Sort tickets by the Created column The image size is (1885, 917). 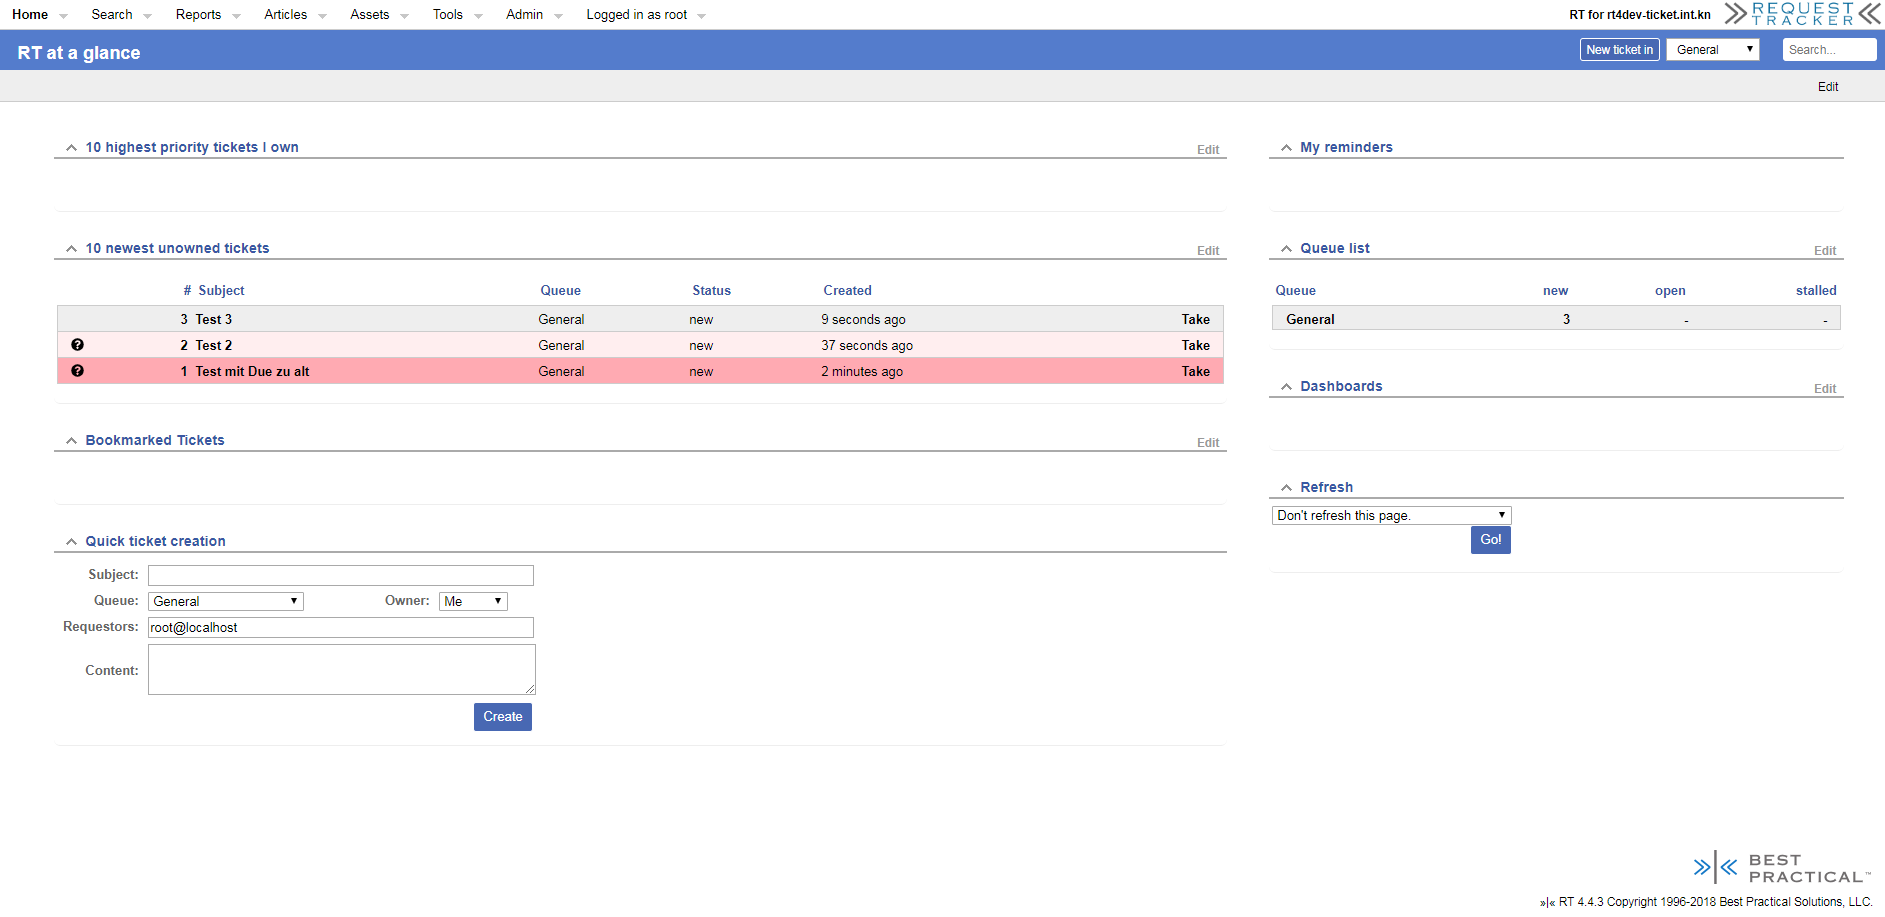[x=847, y=291]
